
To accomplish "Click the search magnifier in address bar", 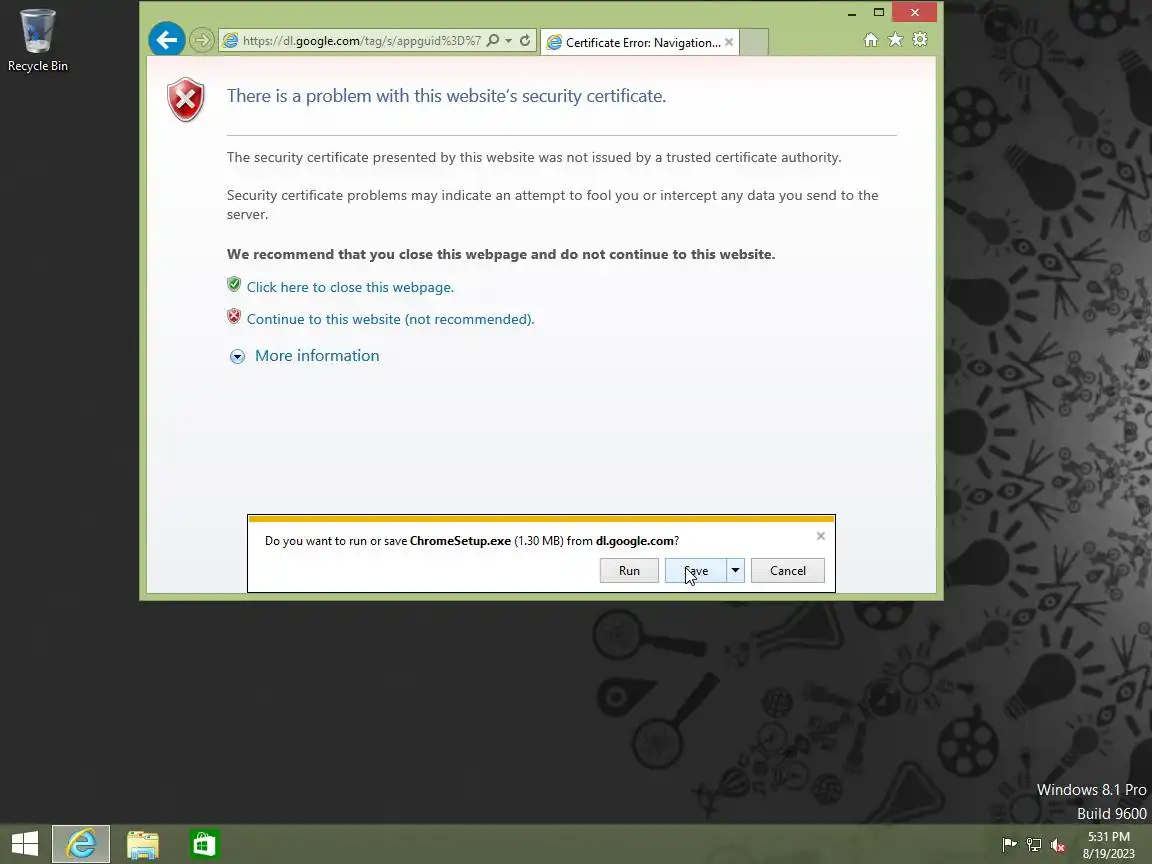I will point(493,40).
